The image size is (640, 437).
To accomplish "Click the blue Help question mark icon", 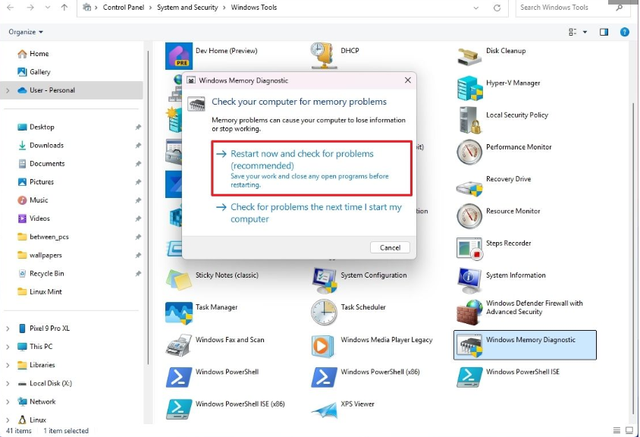I will (x=624, y=32).
